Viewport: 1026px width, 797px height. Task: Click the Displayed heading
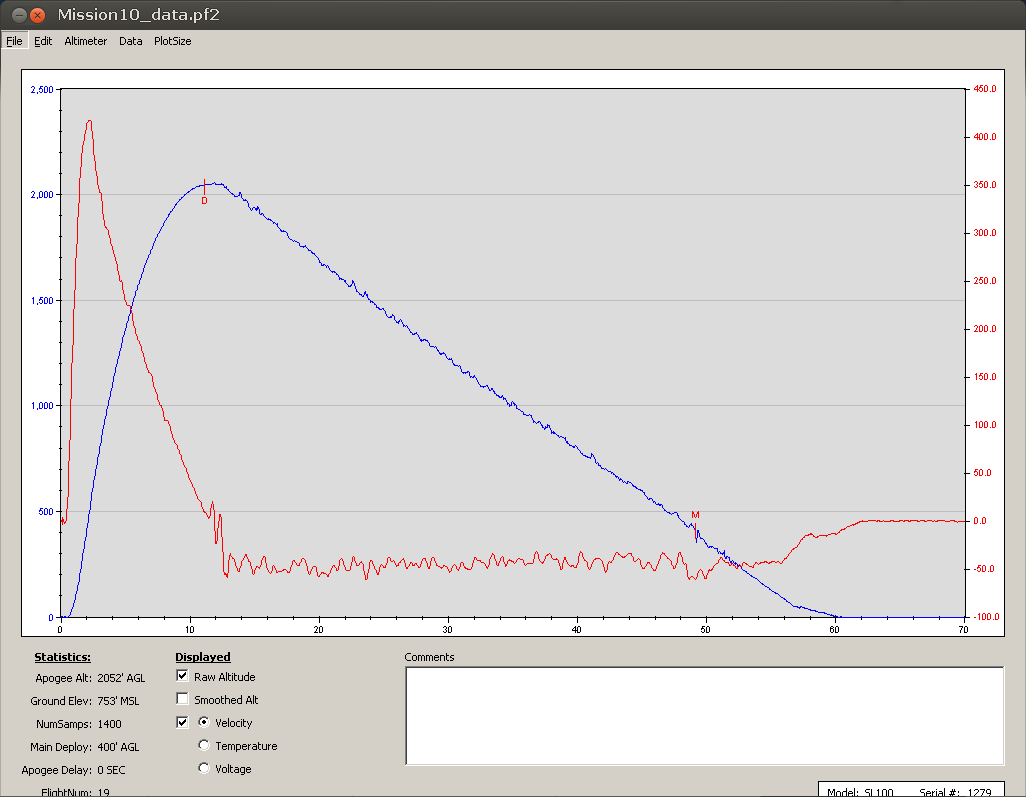(203, 657)
